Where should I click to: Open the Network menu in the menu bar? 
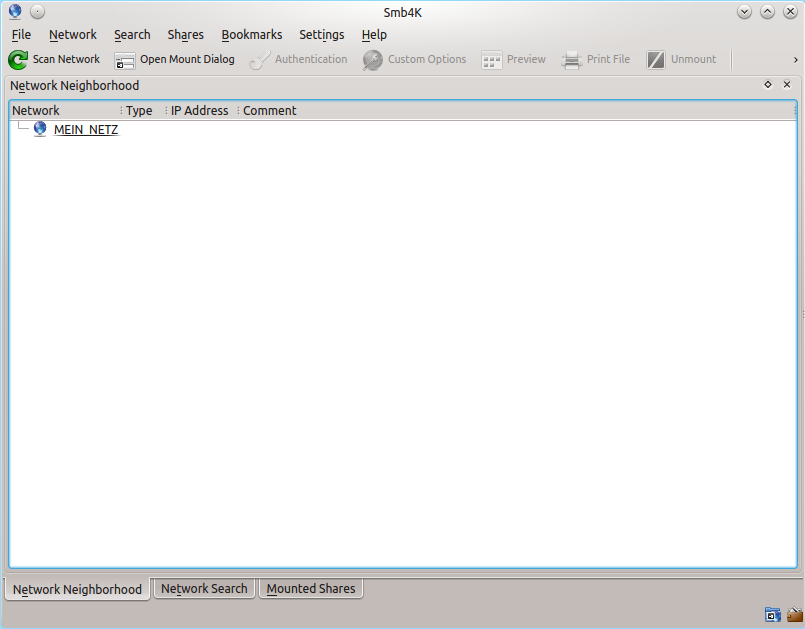click(x=73, y=35)
